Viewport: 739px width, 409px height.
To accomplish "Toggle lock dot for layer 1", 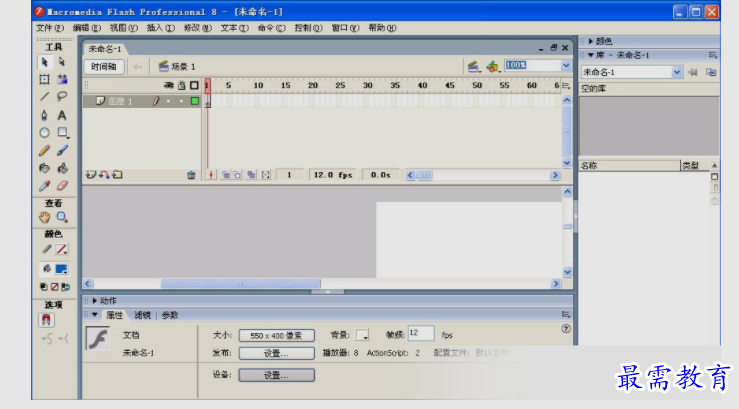I will 181,101.
